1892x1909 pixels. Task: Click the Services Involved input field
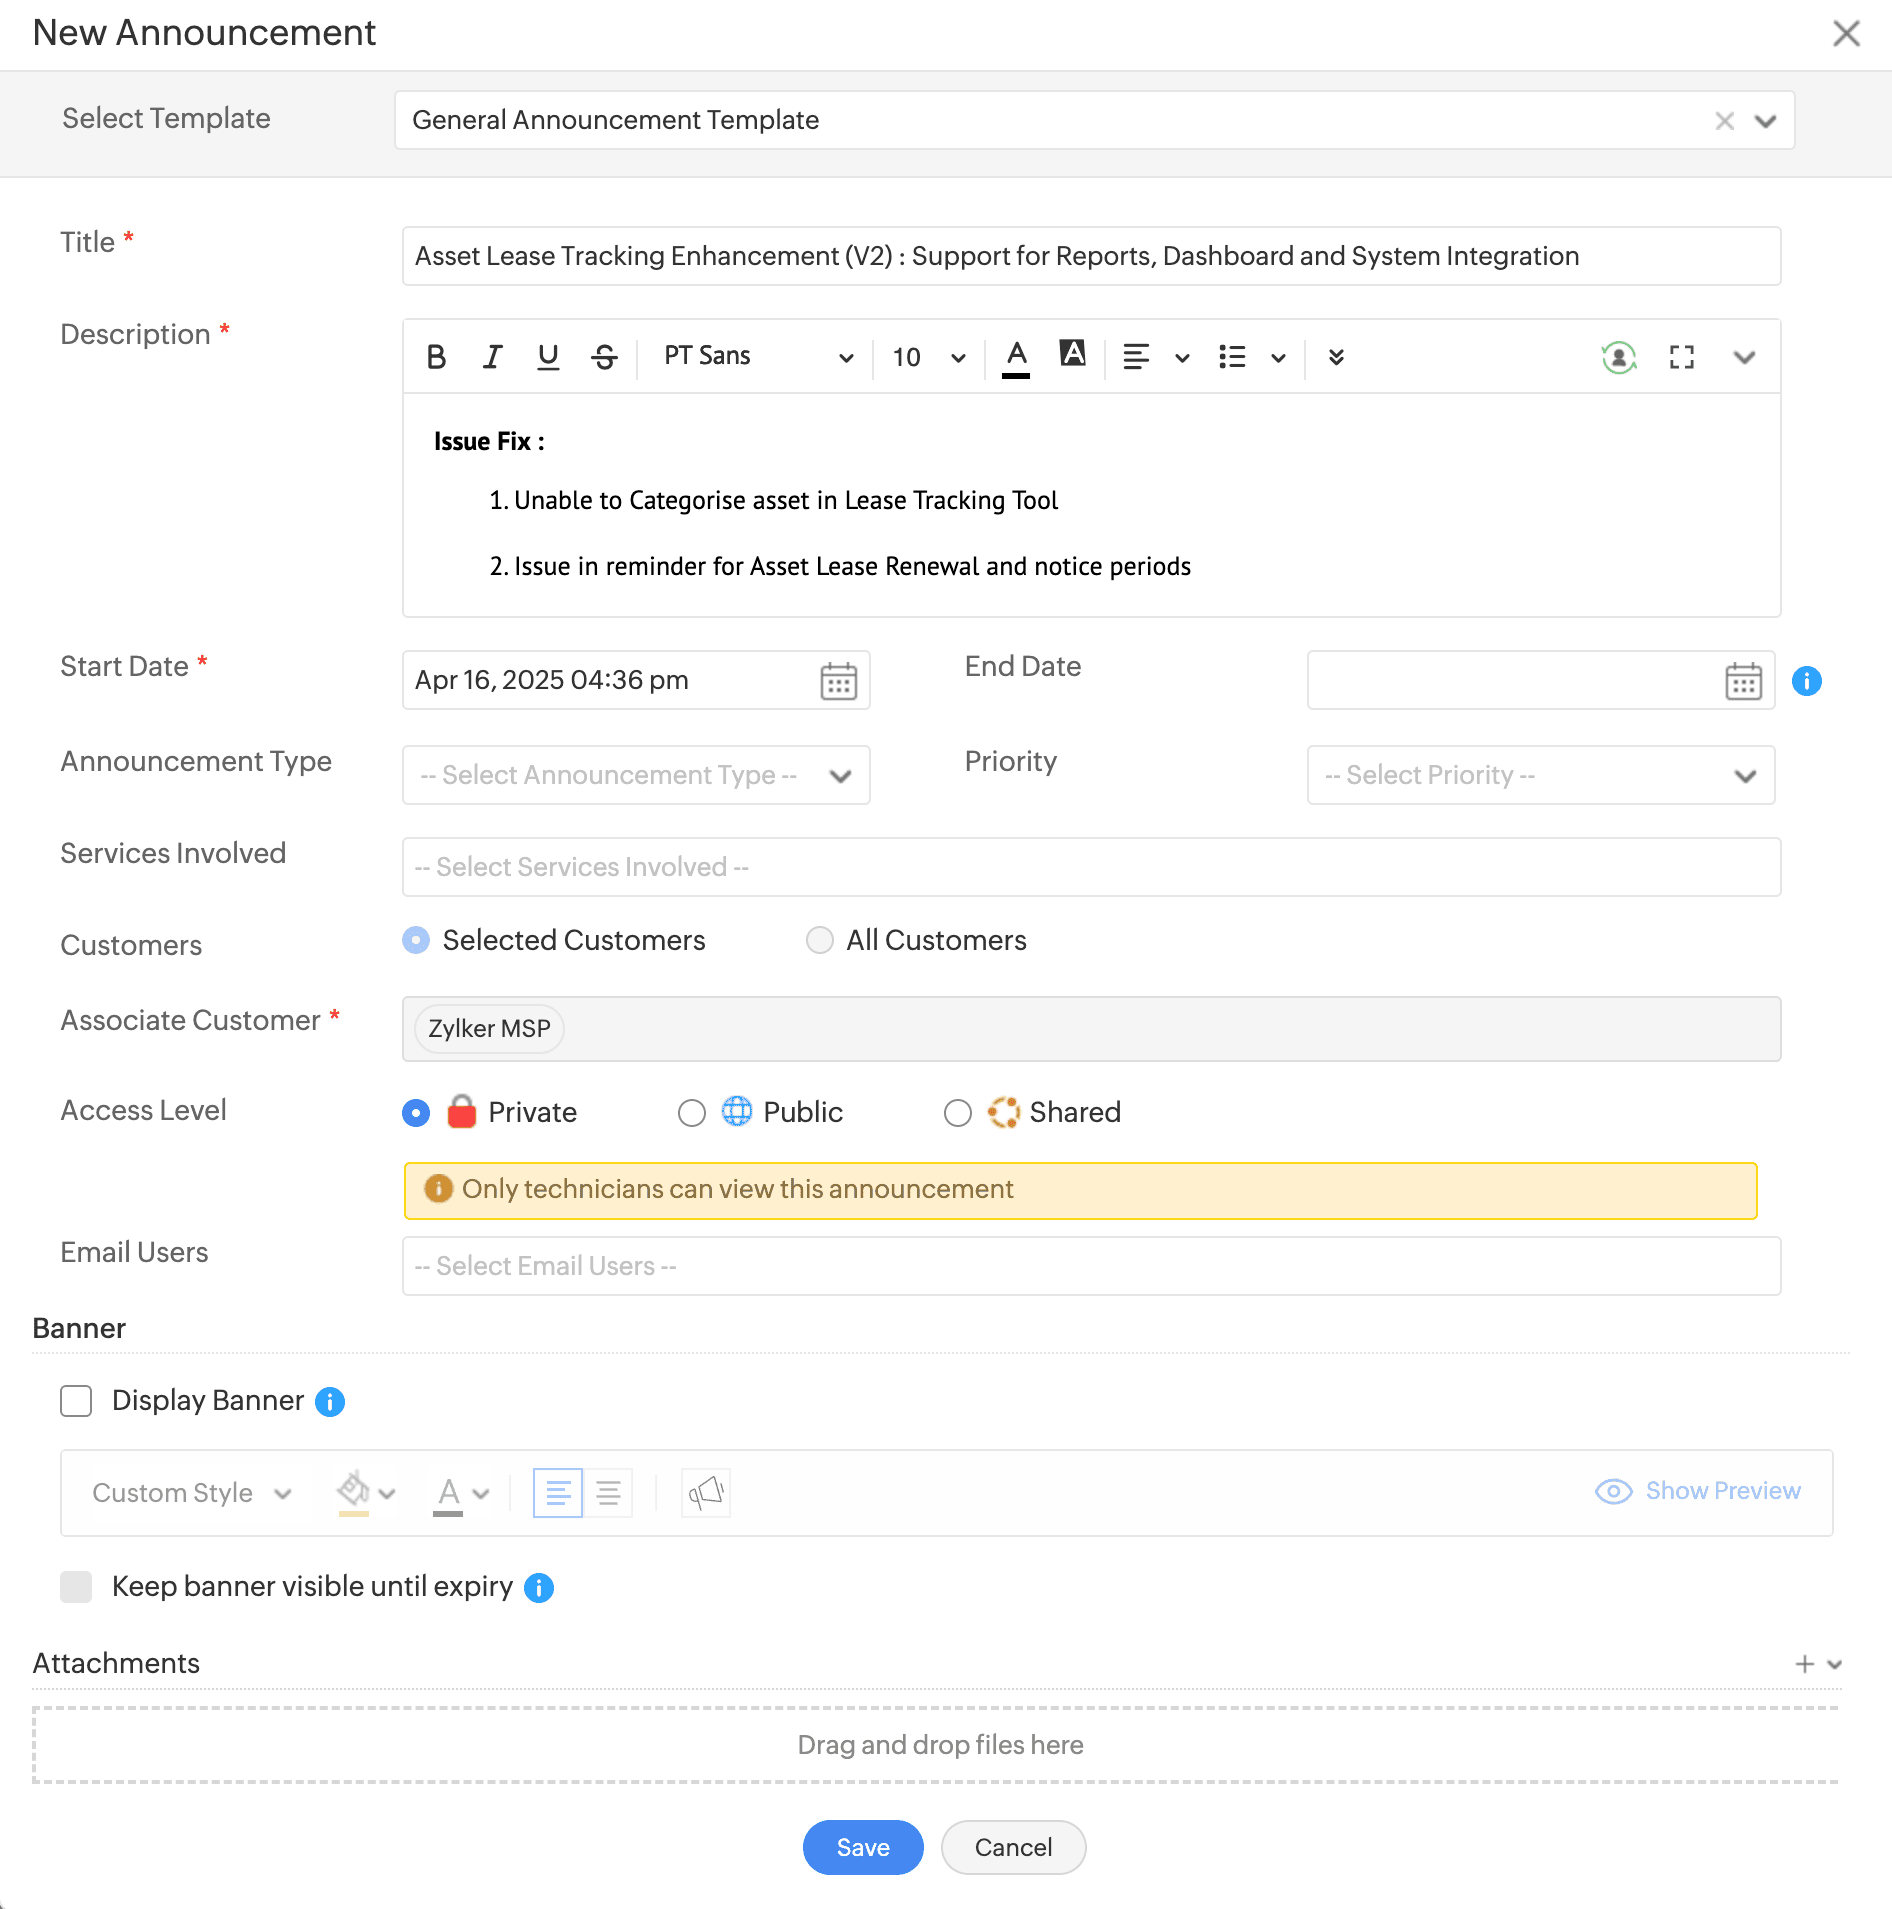[1091, 867]
